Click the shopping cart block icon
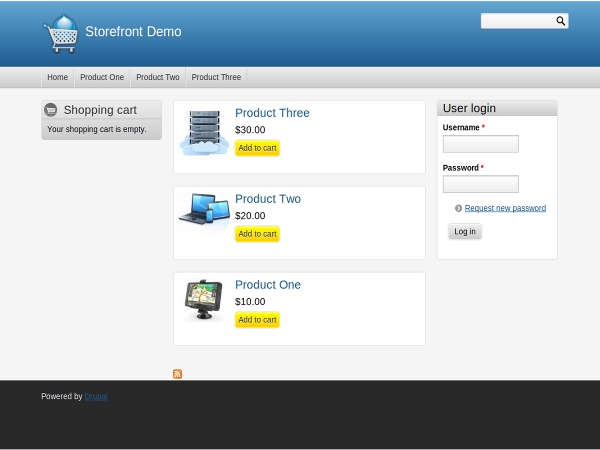600x450 pixels. (51, 110)
